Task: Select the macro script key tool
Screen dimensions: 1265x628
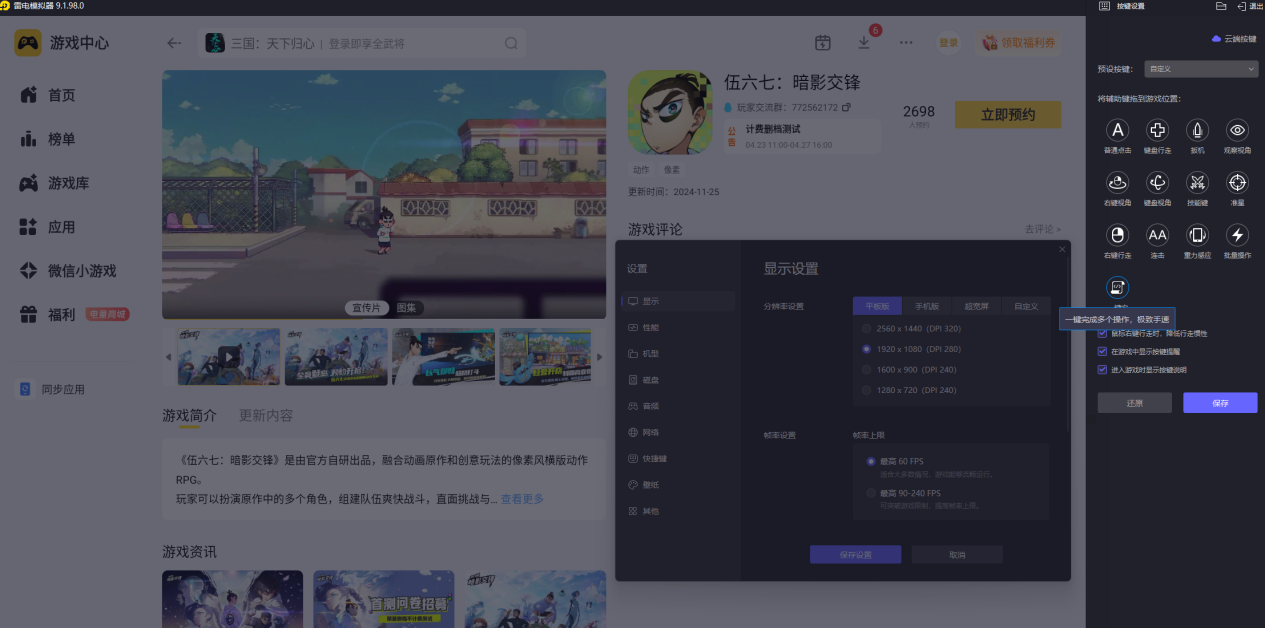Action: click(x=1117, y=288)
